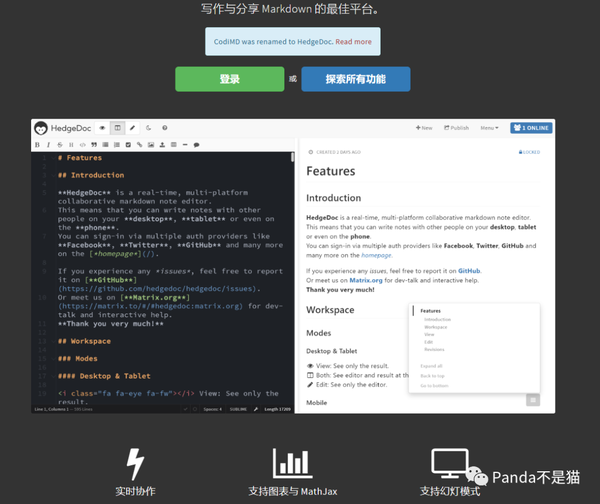
Task: Open the help question mark icon
Action: pyautogui.click(x=165, y=128)
